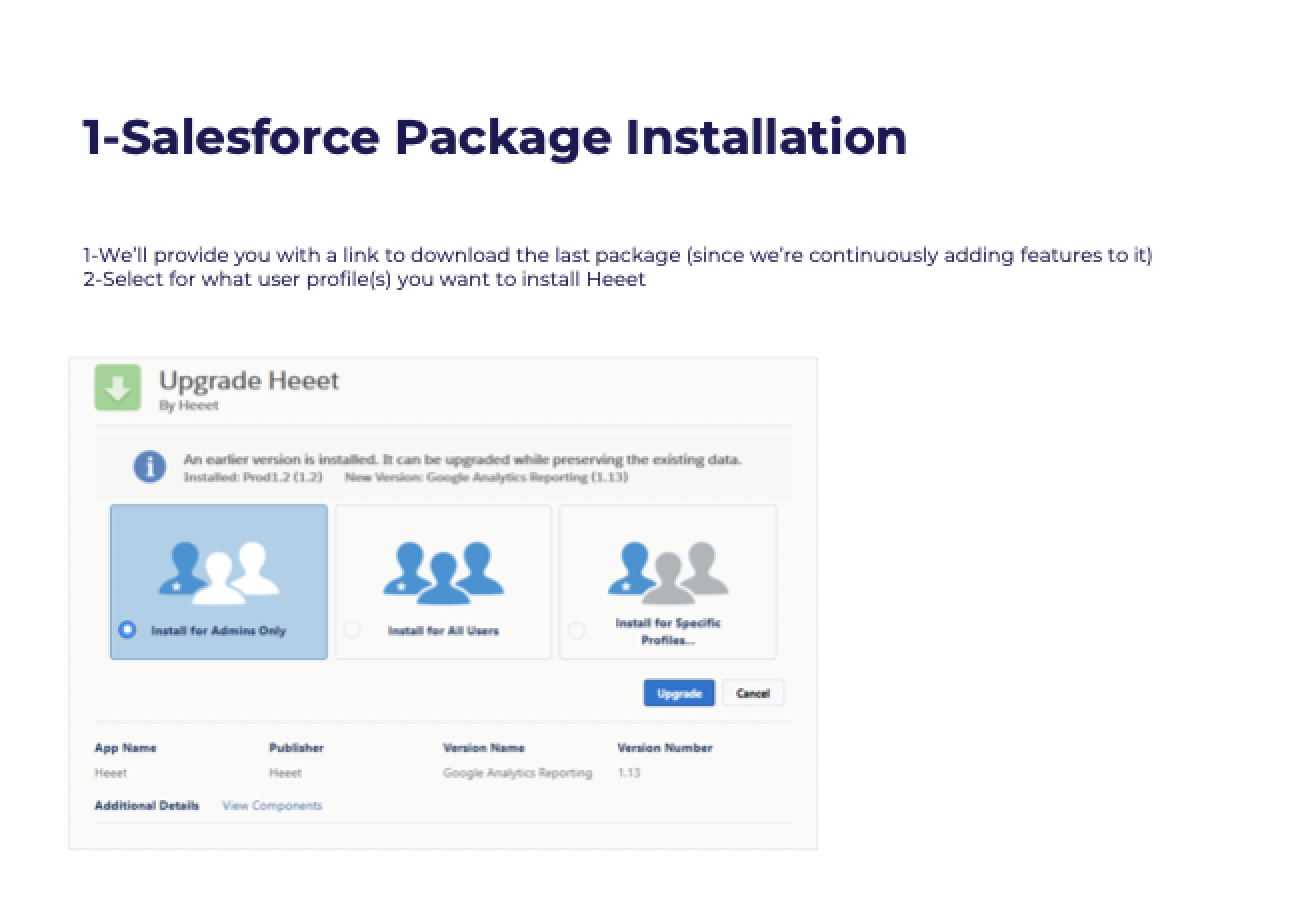
Task: Click the Install for Specific Profiles label
Action: coord(668,631)
